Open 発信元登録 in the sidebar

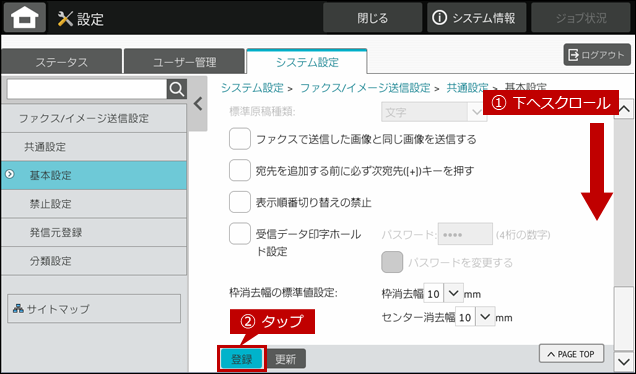tap(94, 232)
